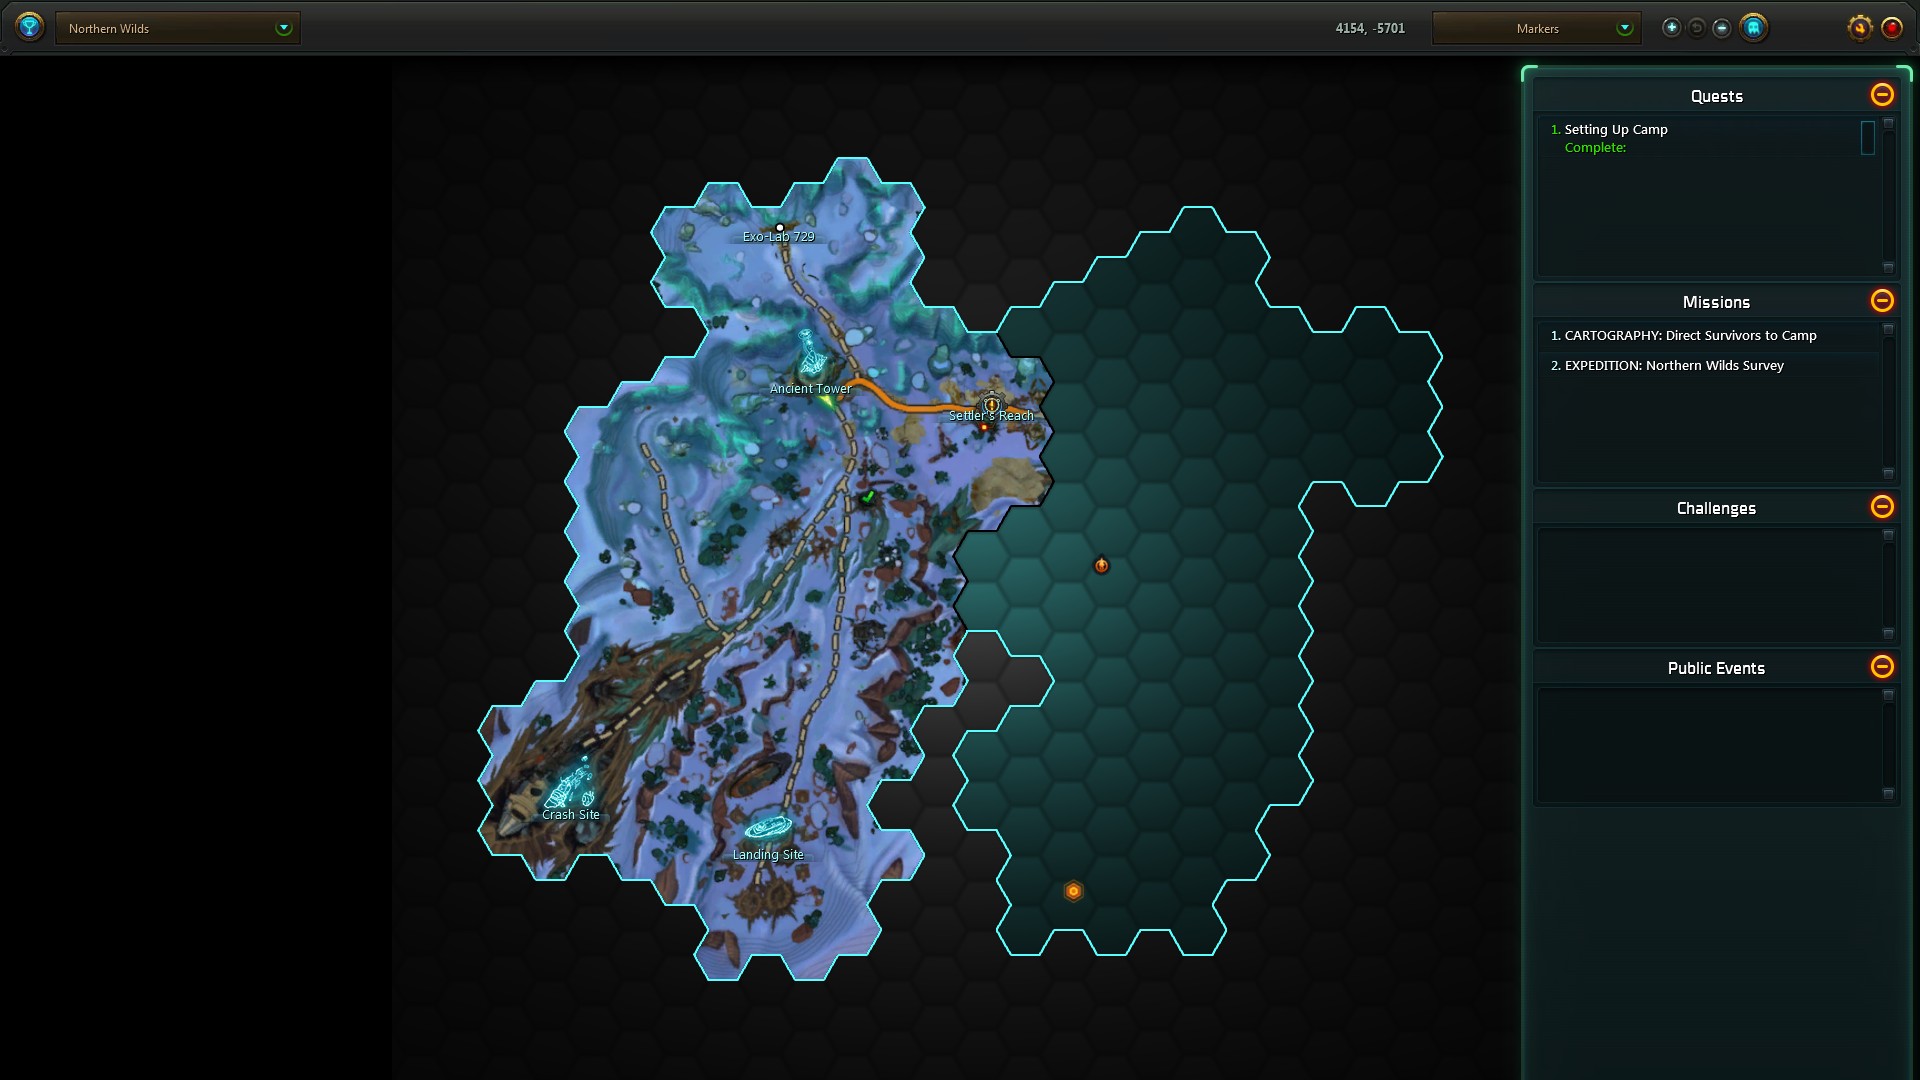
Task: Open map settings via the wrench gear icon
Action: (1859, 28)
